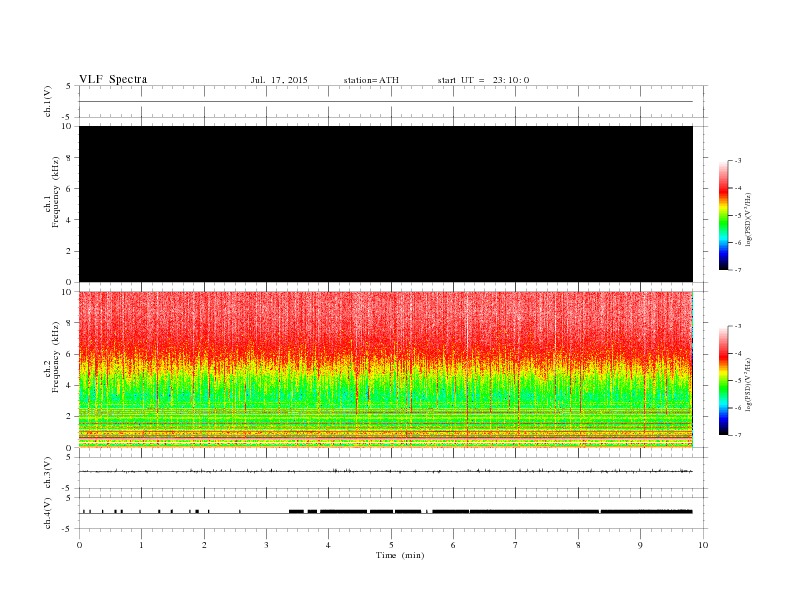The height and width of the screenshot is (612, 792).
Task: Click the ch.1 'Frequency (kHz)' axis label
Action: coord(56,192)
